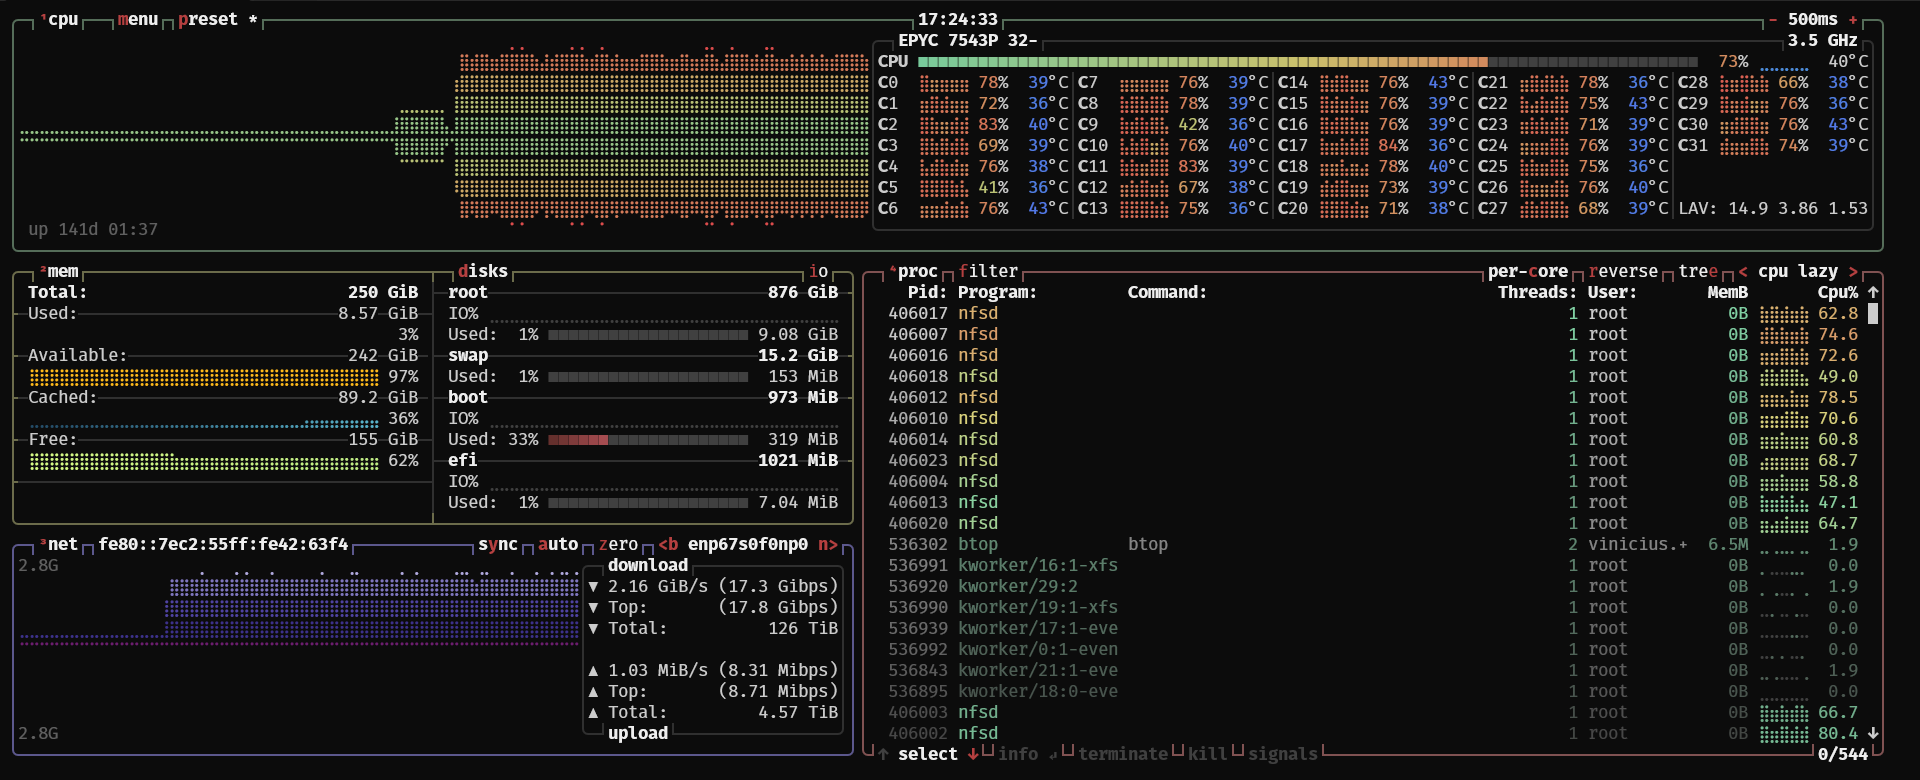Click the efi disk entry
1920x780 pixels.
[643, 460]
